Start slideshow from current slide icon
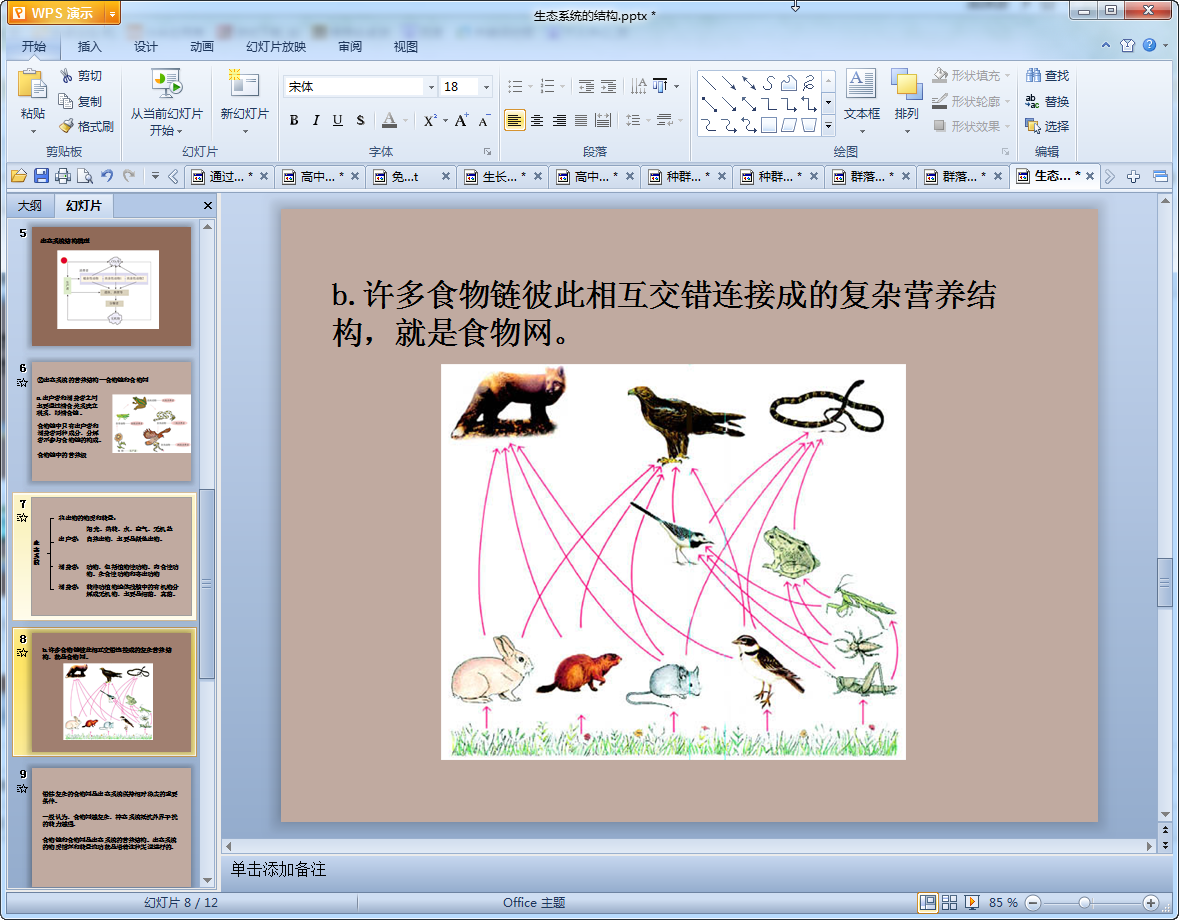 point(166,83)
